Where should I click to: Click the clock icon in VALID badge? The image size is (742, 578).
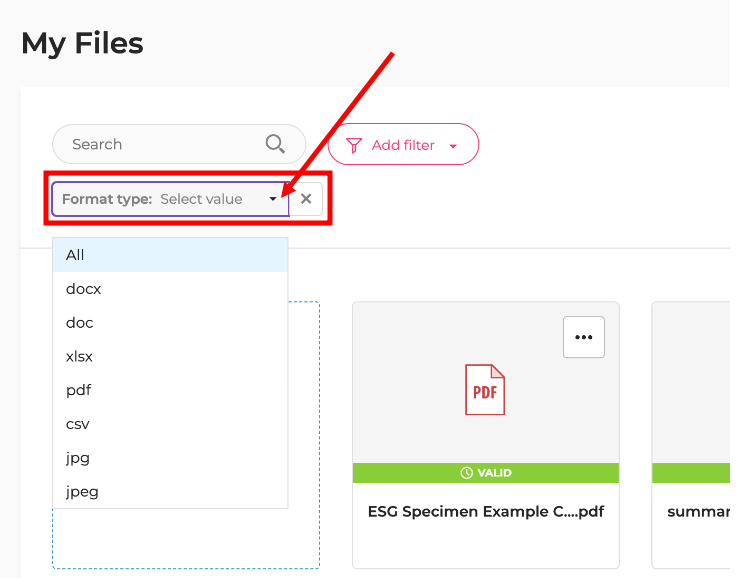click(466, 473)
